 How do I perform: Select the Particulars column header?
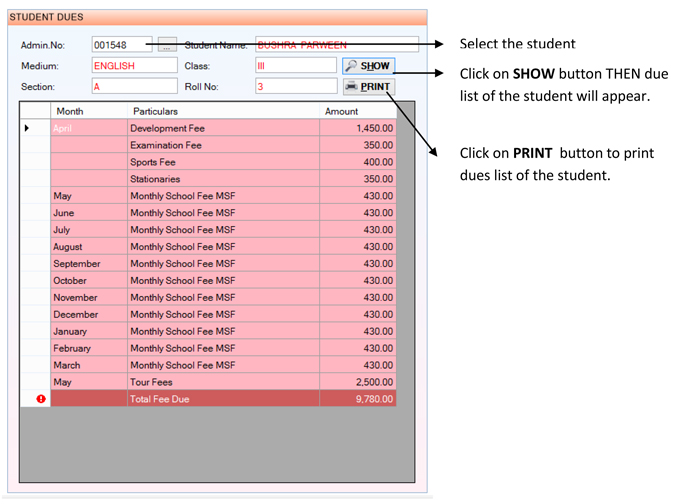pos(224,111)
